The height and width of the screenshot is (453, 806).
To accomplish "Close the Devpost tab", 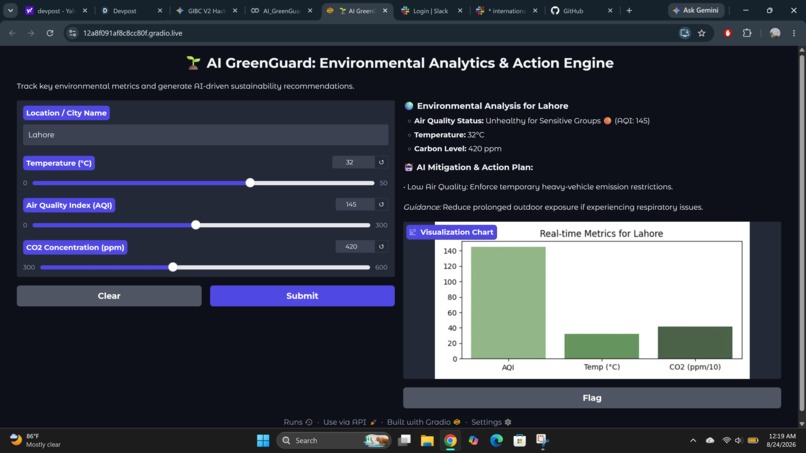I will [160, 10].
